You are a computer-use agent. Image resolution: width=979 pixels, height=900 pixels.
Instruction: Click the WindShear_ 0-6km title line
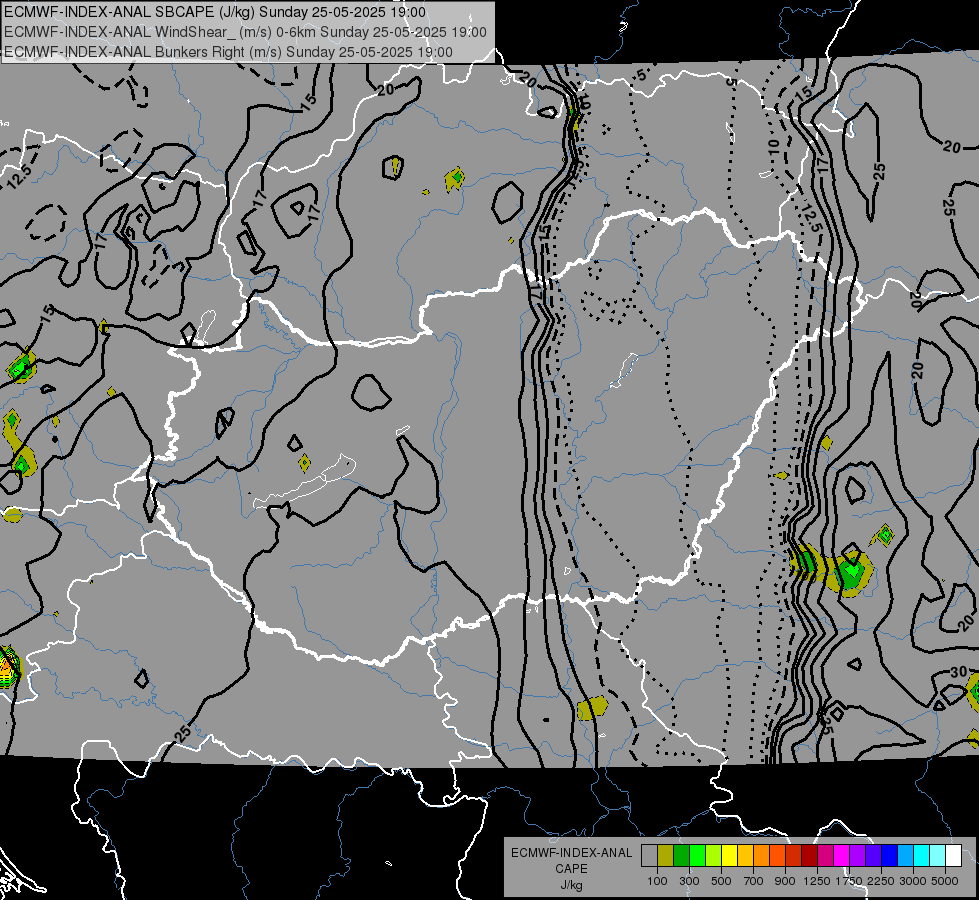point(245,32)
